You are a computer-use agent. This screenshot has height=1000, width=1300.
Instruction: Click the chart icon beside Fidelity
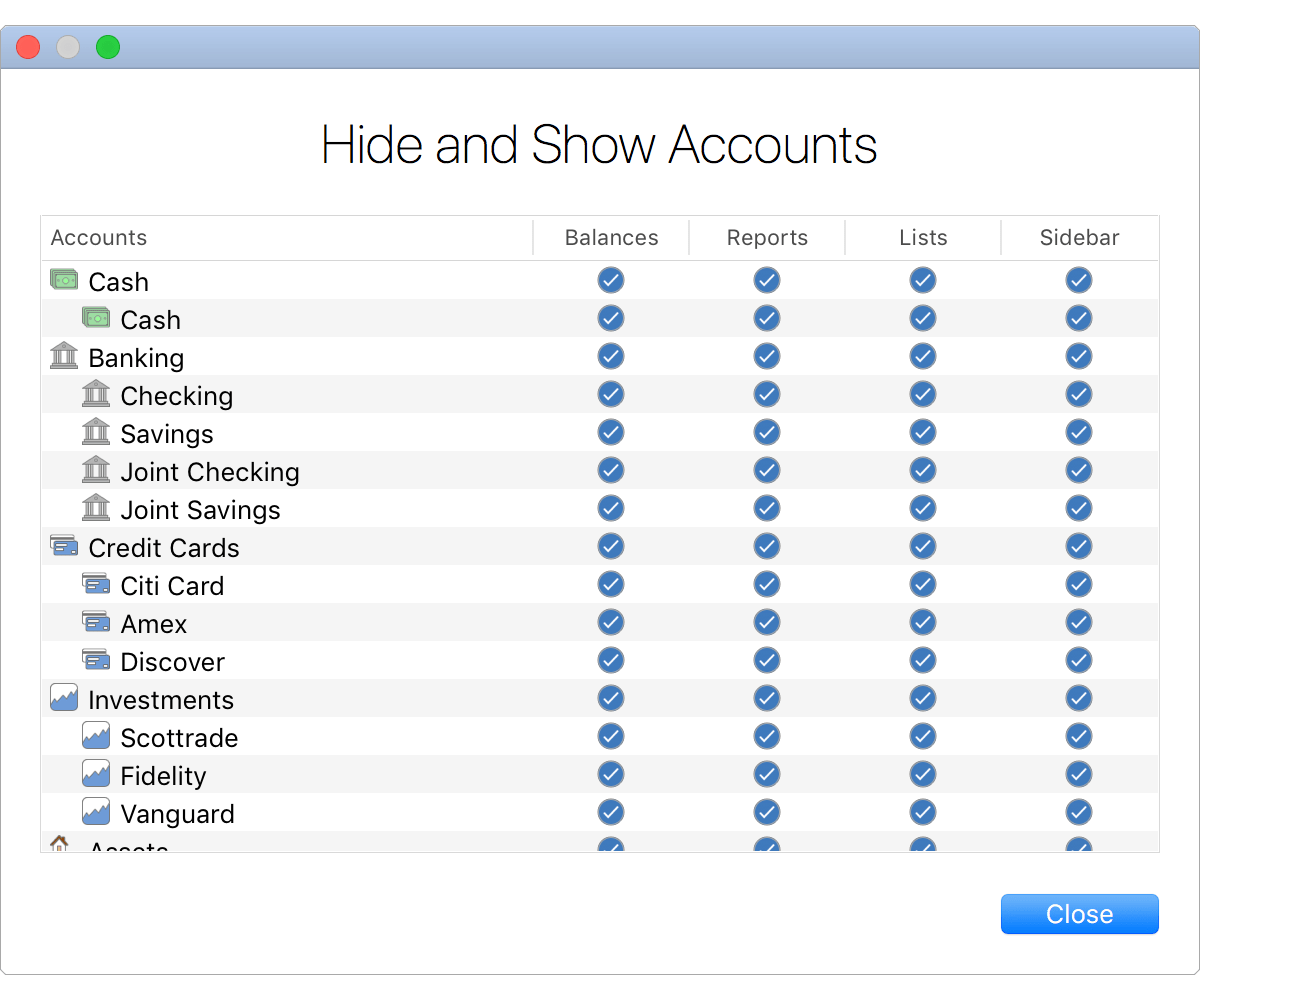(x=96, y=773)
